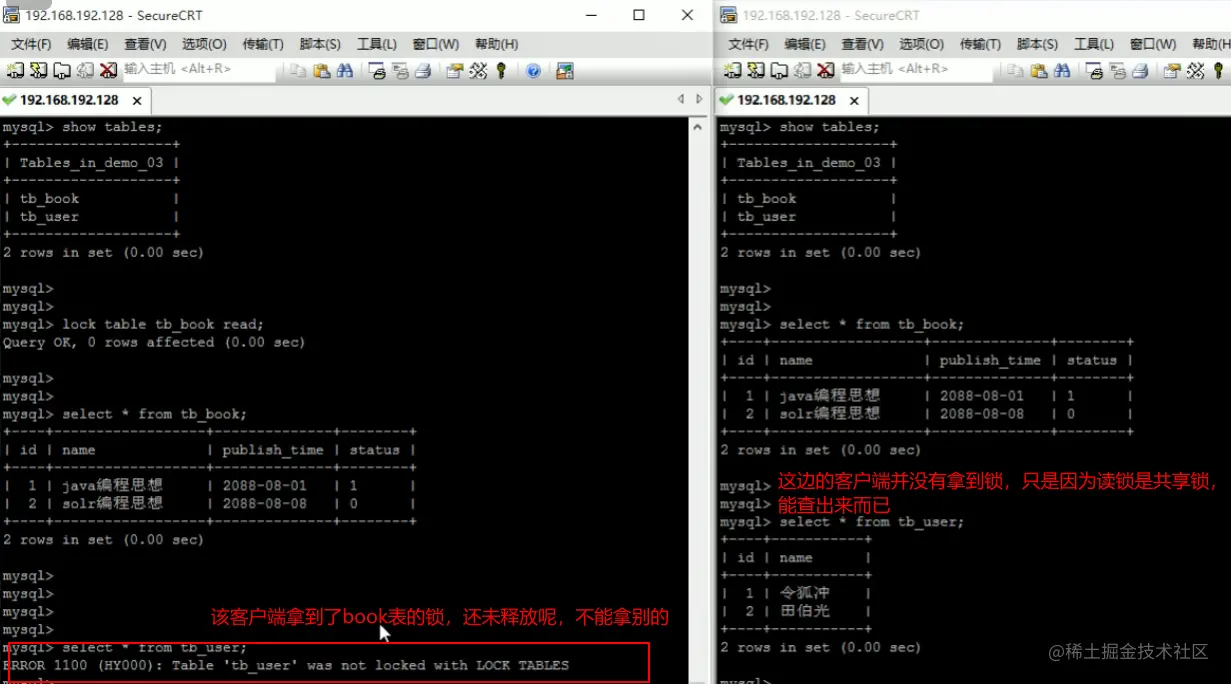Click Reconnect icon in right window toolbar

point(802,70)
